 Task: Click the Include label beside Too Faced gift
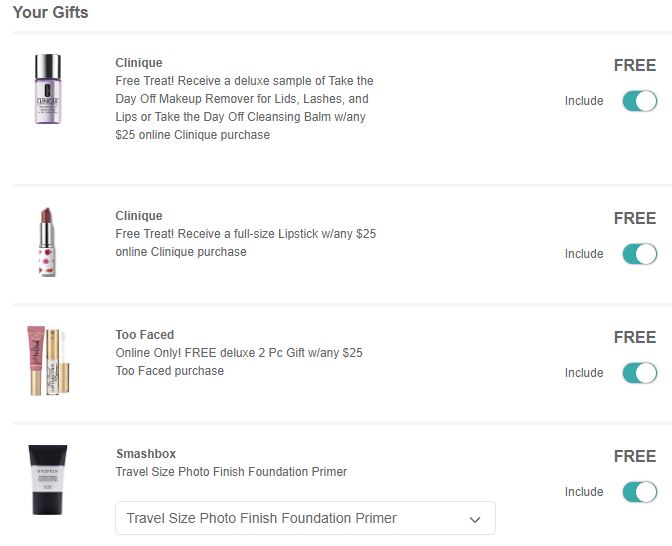[584, 373]
